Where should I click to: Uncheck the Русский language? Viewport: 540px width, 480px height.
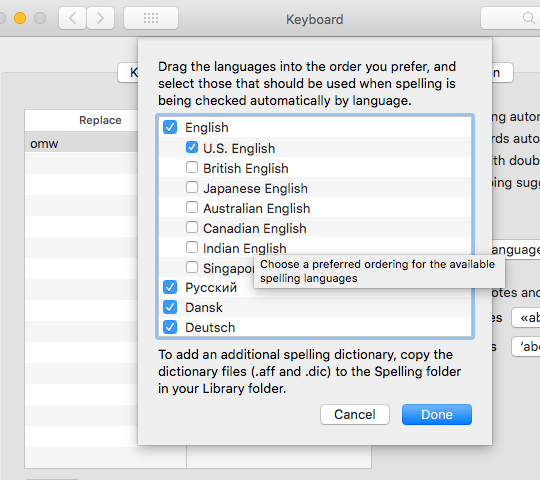click(x=170, y=287)
